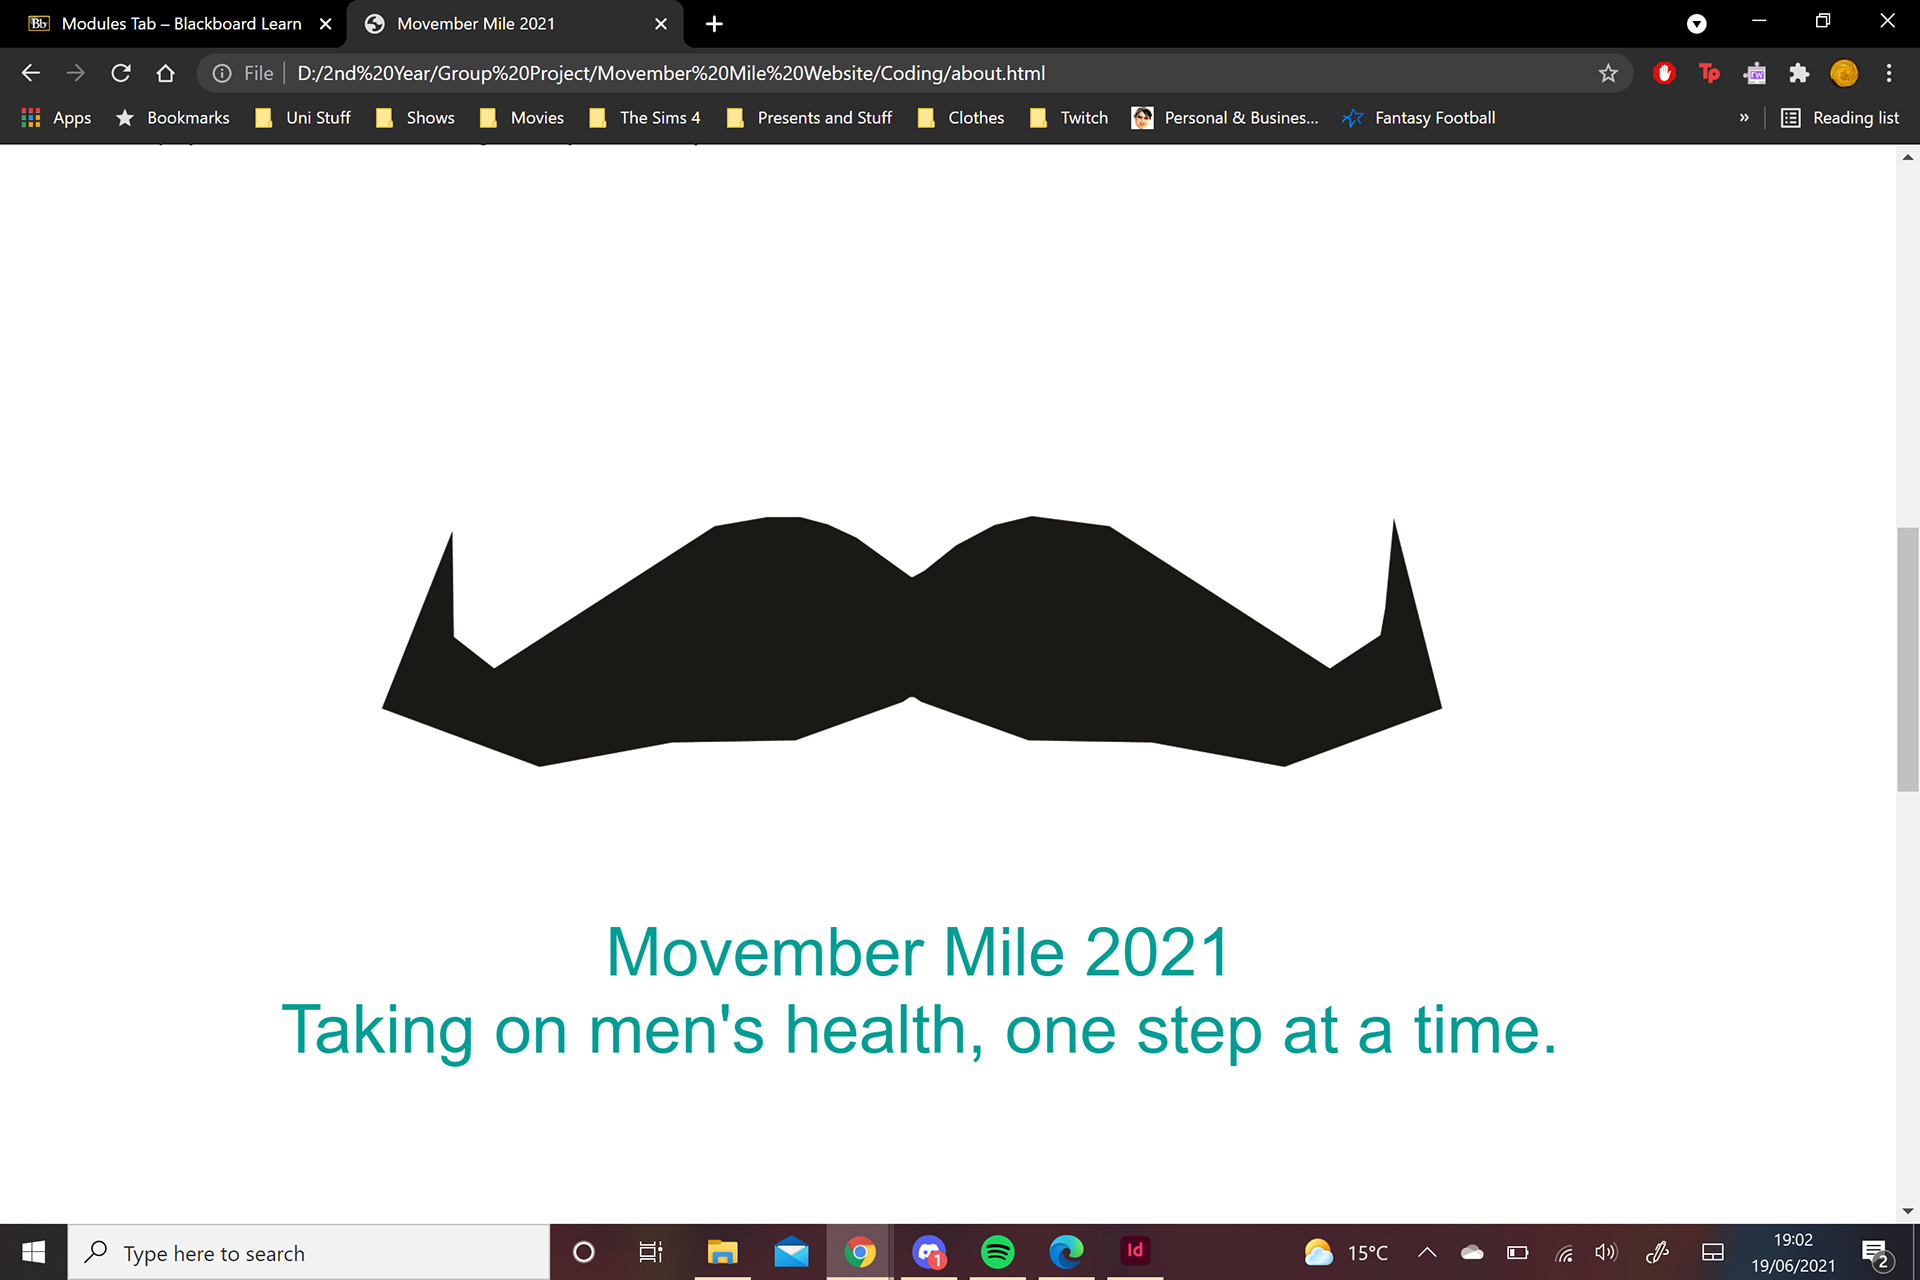Open the Fantasy Football bookmark

point(1419,118)
